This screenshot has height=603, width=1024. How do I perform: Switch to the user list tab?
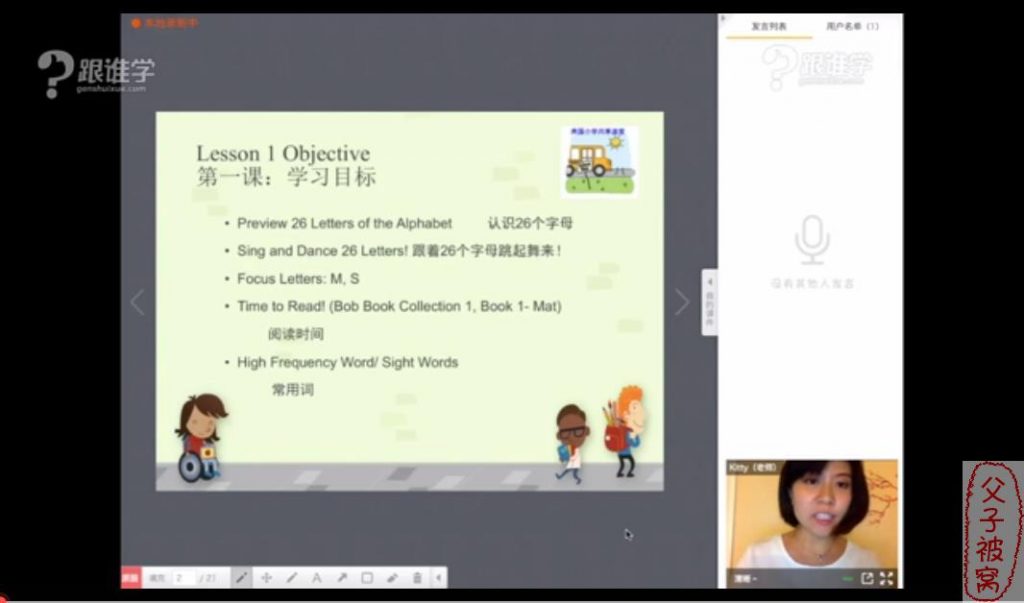click(853, 26)
